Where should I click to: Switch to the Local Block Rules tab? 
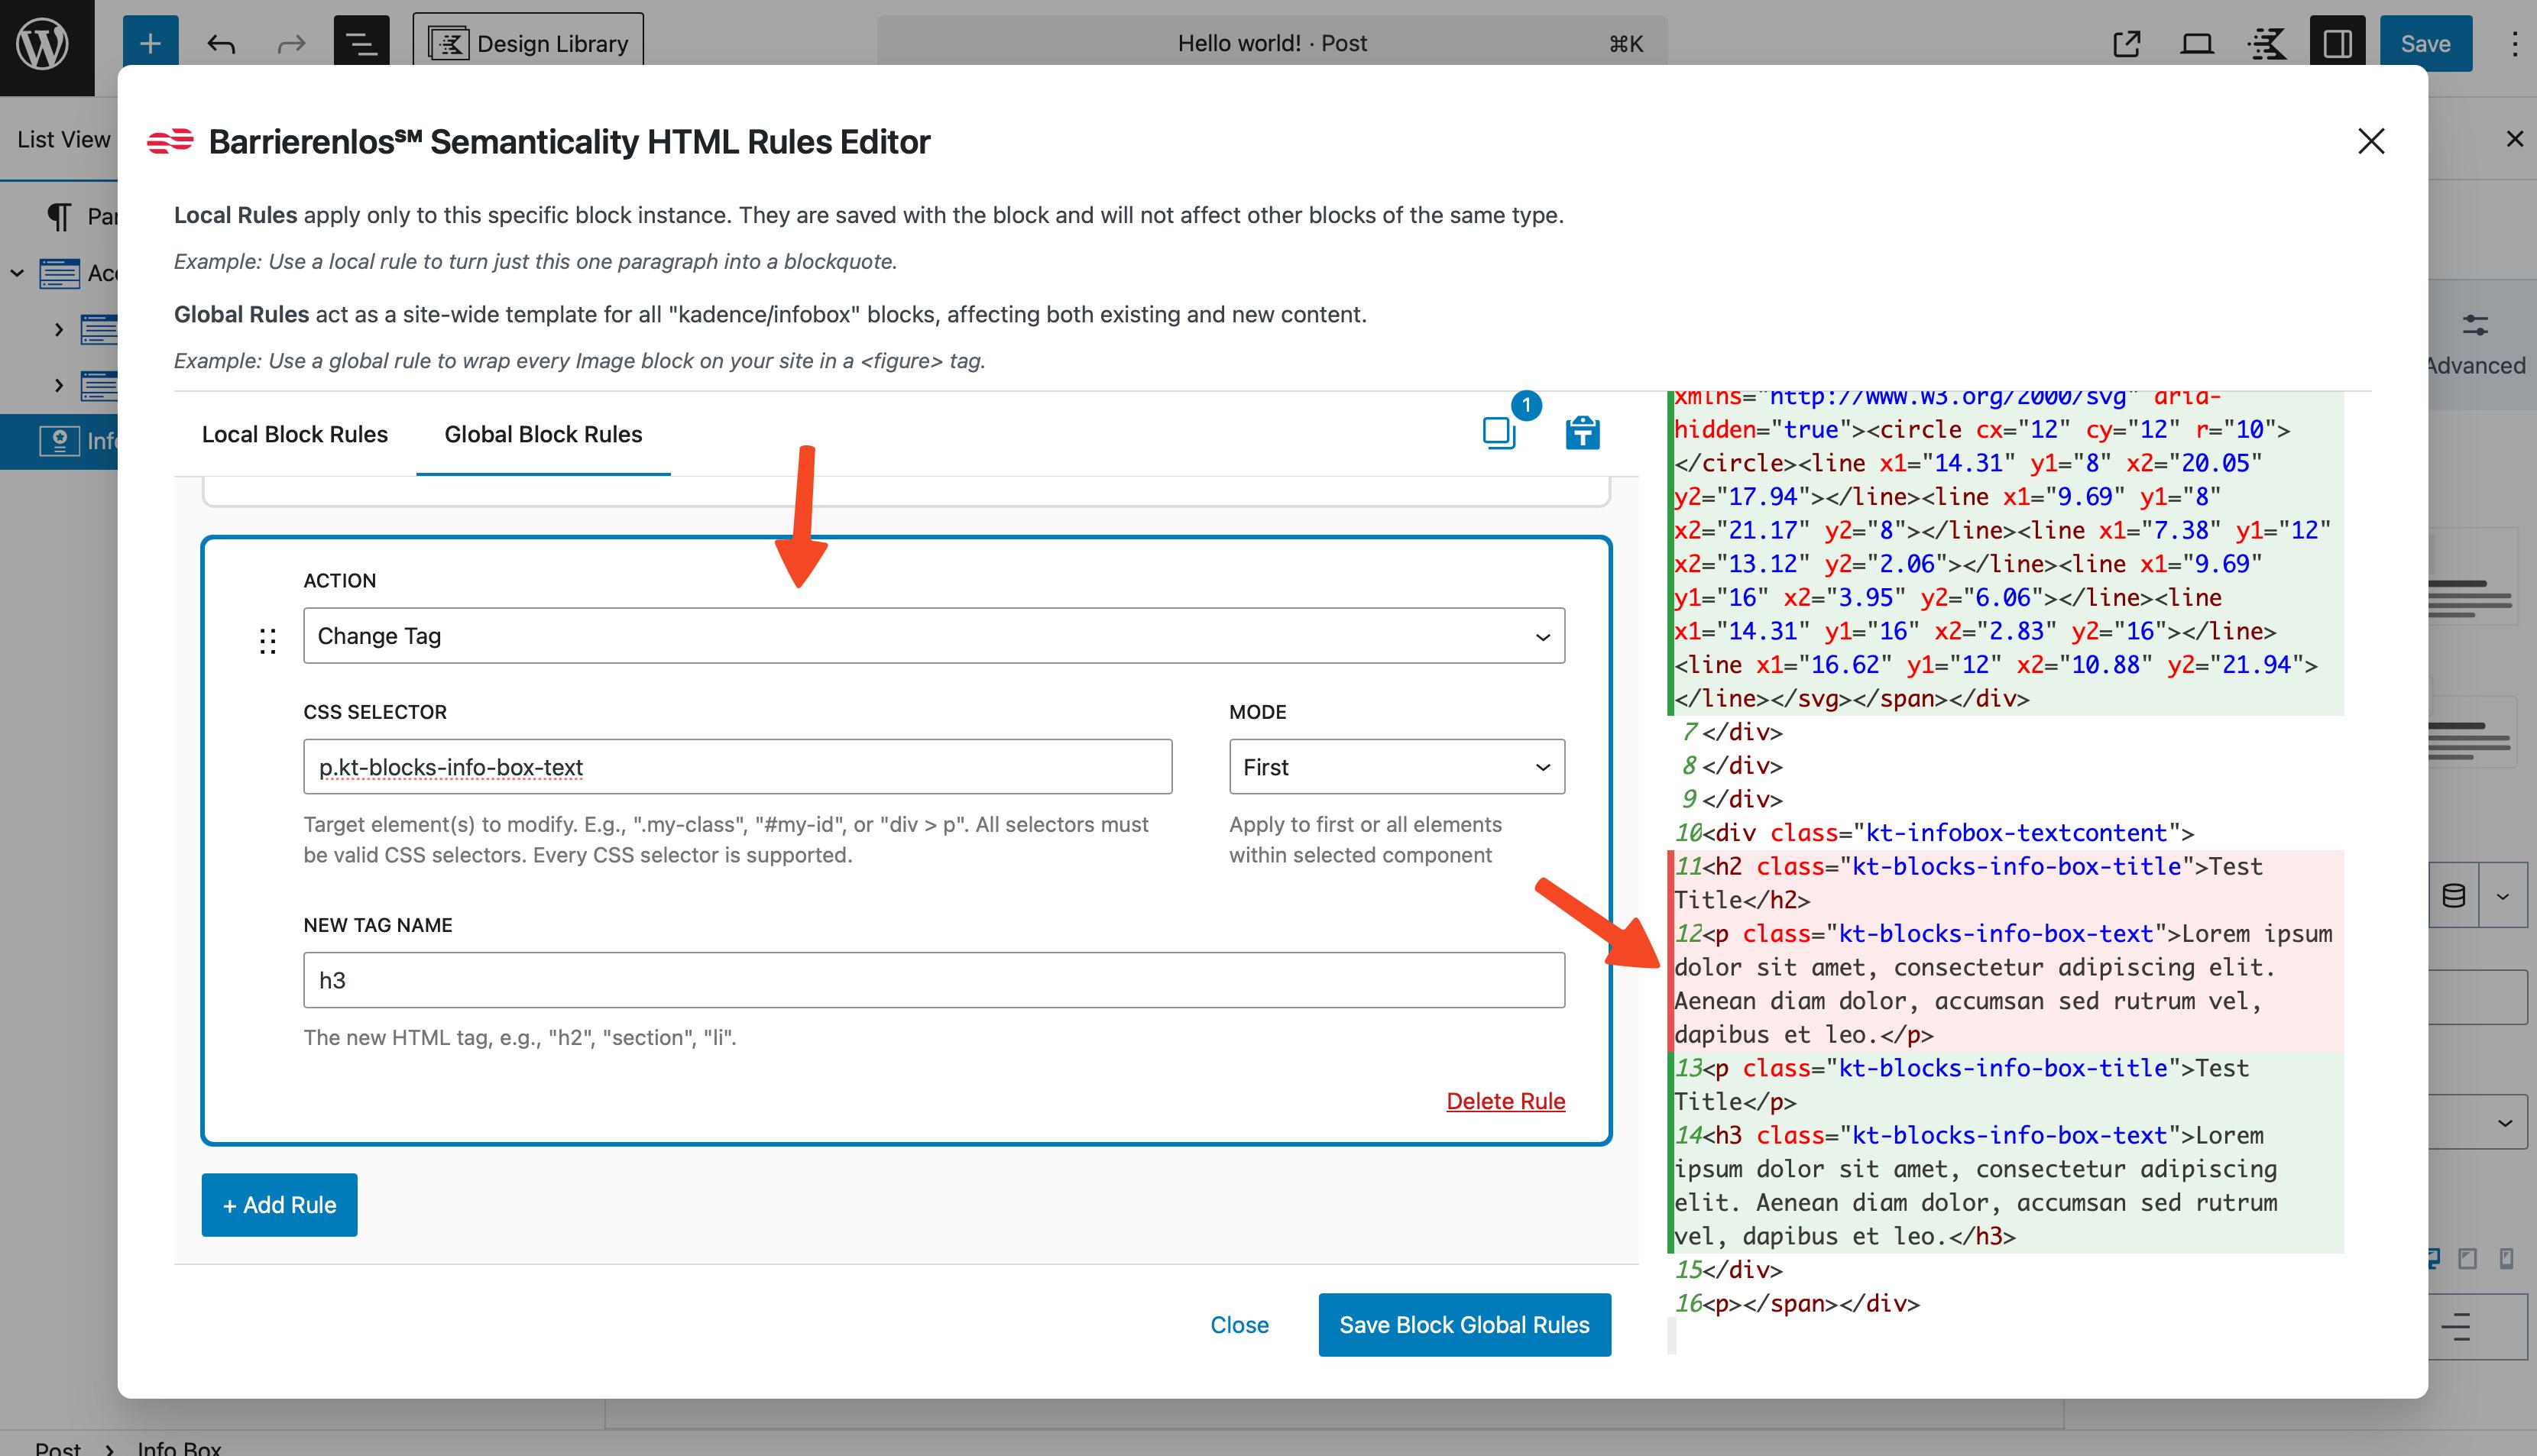coord(294,434)
